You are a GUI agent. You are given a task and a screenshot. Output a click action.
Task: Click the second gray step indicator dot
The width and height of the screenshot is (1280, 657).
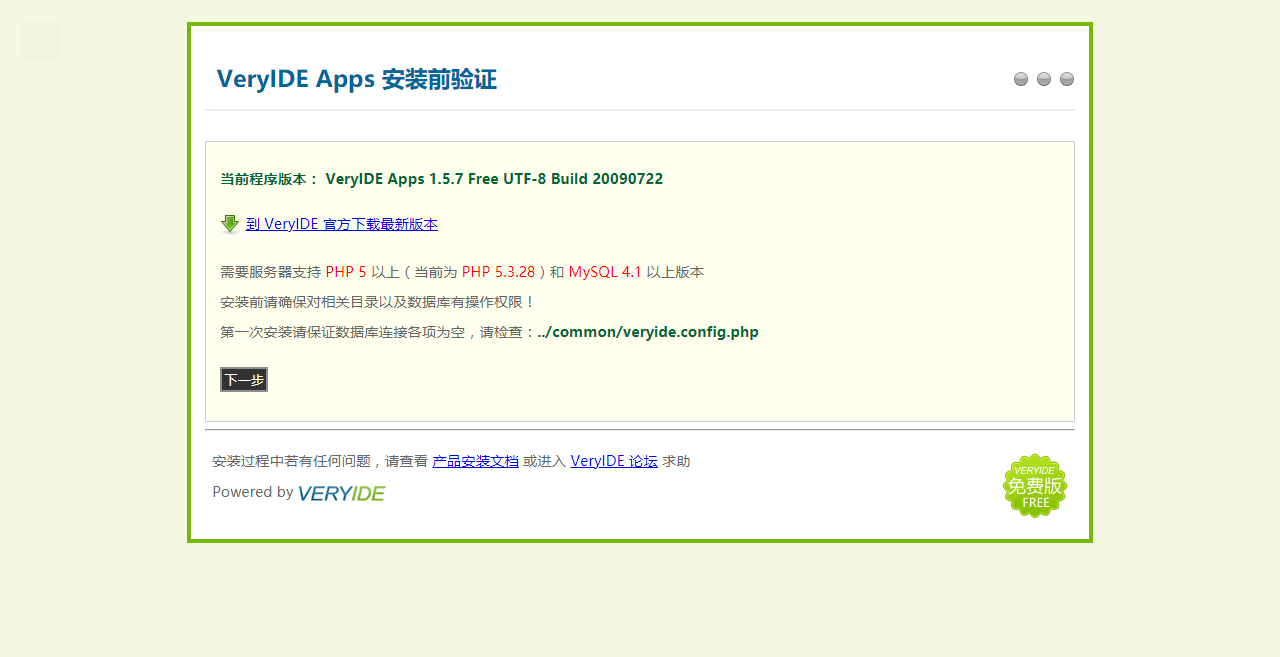[1044, 79]
